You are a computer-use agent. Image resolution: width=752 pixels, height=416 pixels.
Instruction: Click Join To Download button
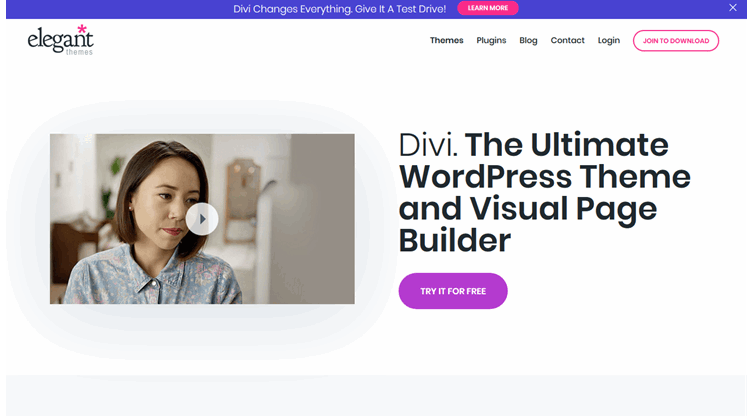(676, 41)
